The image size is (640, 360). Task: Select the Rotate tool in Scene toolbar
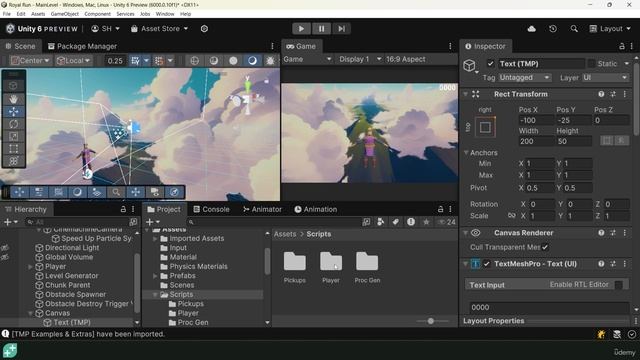(13, 124)
